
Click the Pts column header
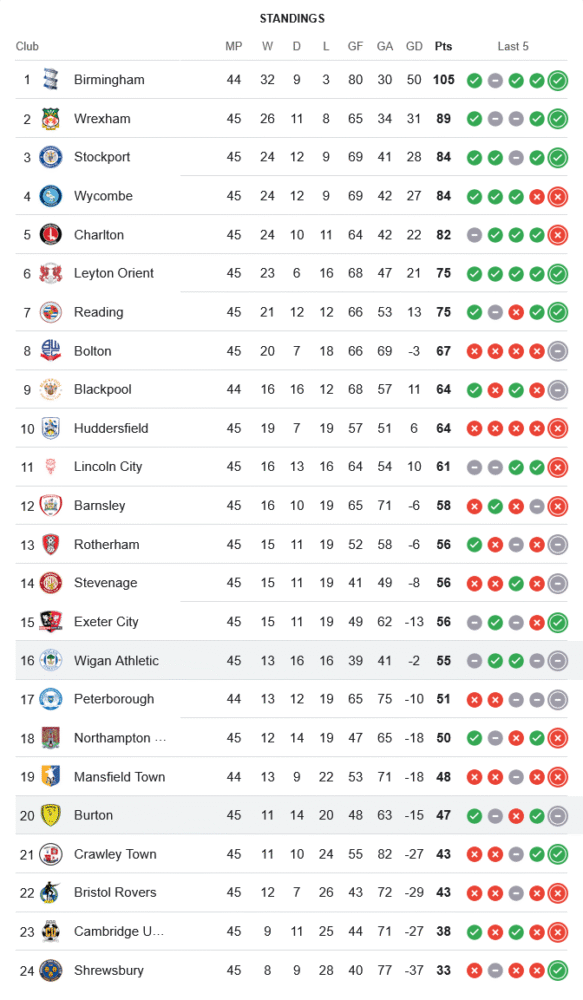(x=443, y=46)
